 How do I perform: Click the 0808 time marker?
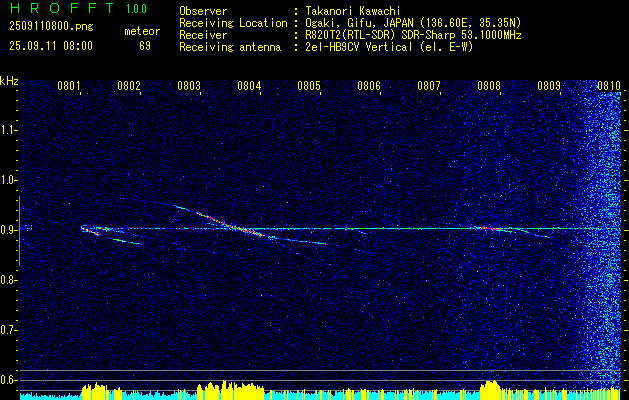(x=489, y=85)
